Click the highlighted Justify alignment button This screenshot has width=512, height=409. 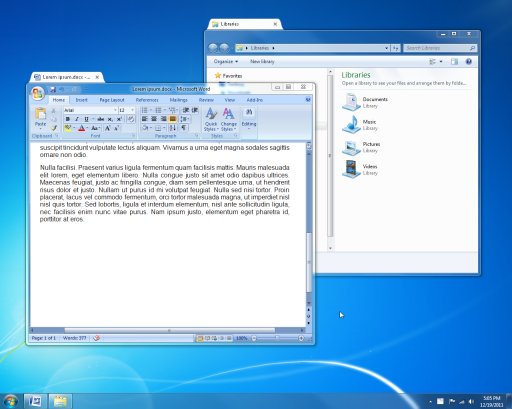click(173, 119)
